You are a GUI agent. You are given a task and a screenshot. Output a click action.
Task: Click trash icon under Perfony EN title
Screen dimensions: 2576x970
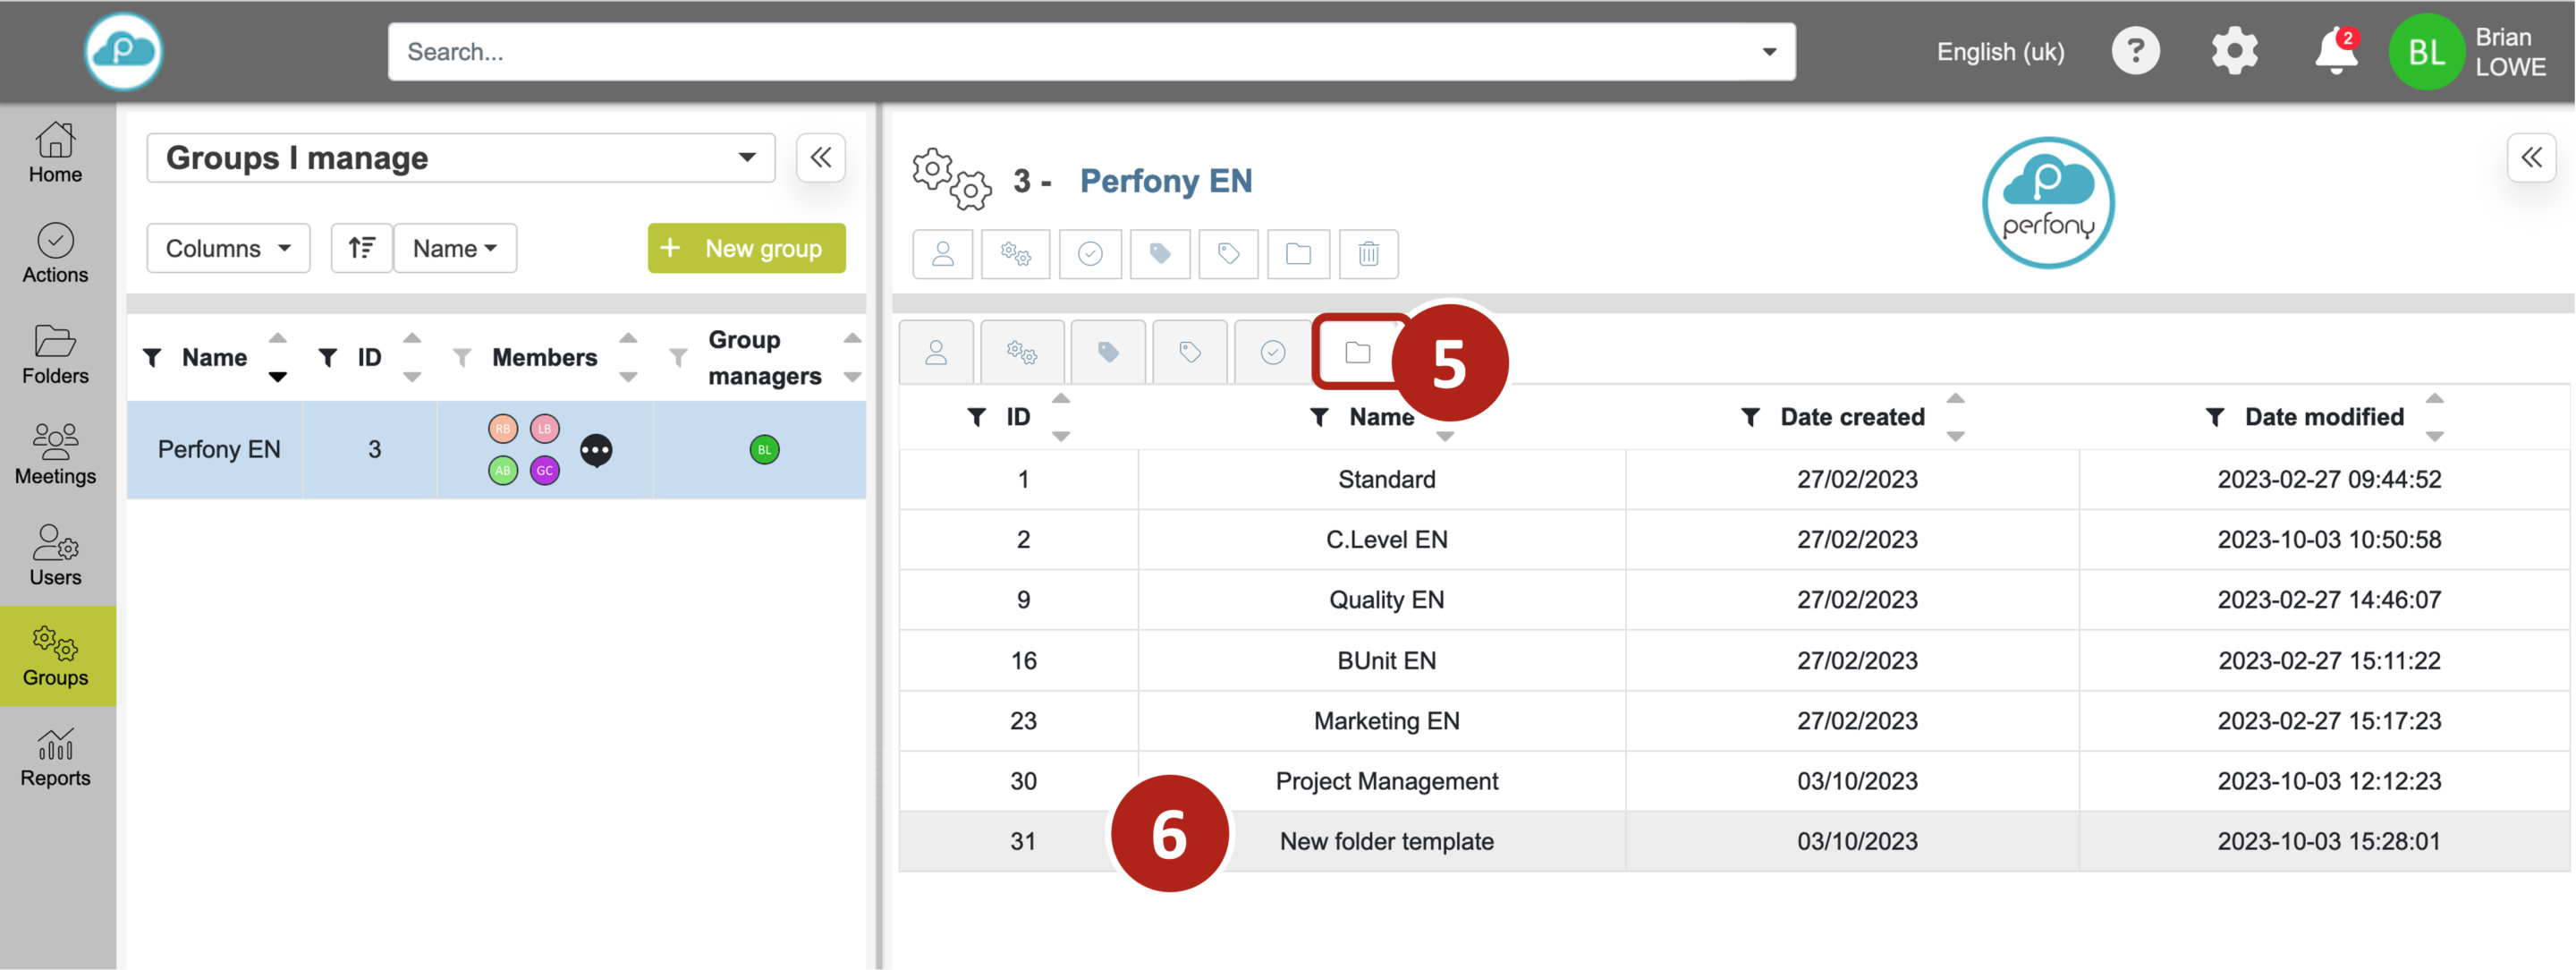(1368, 254)
